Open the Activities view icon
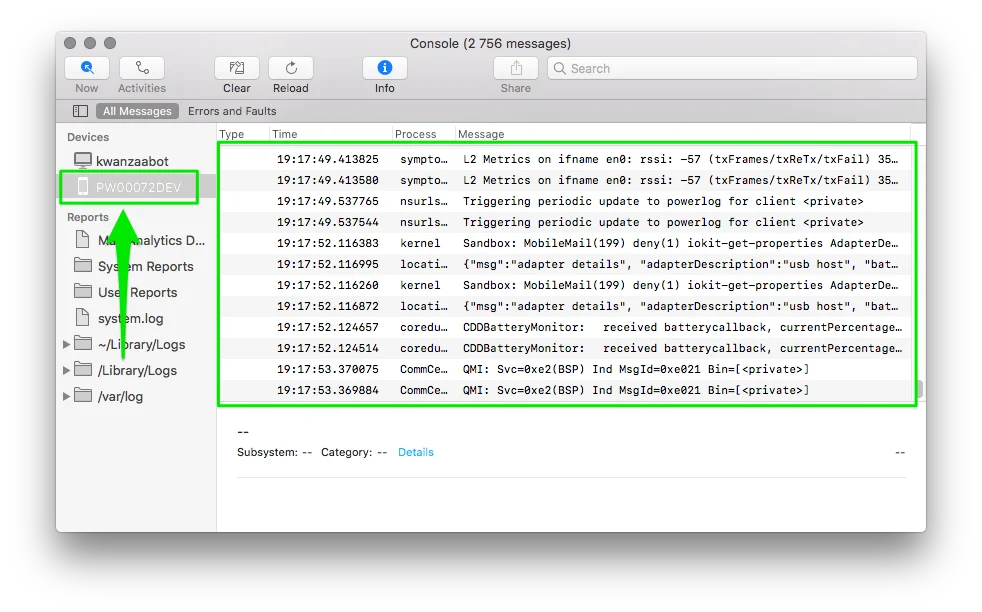Image resolution: width=982 pixels, height=612 pixels. click(x=141, y=68)
